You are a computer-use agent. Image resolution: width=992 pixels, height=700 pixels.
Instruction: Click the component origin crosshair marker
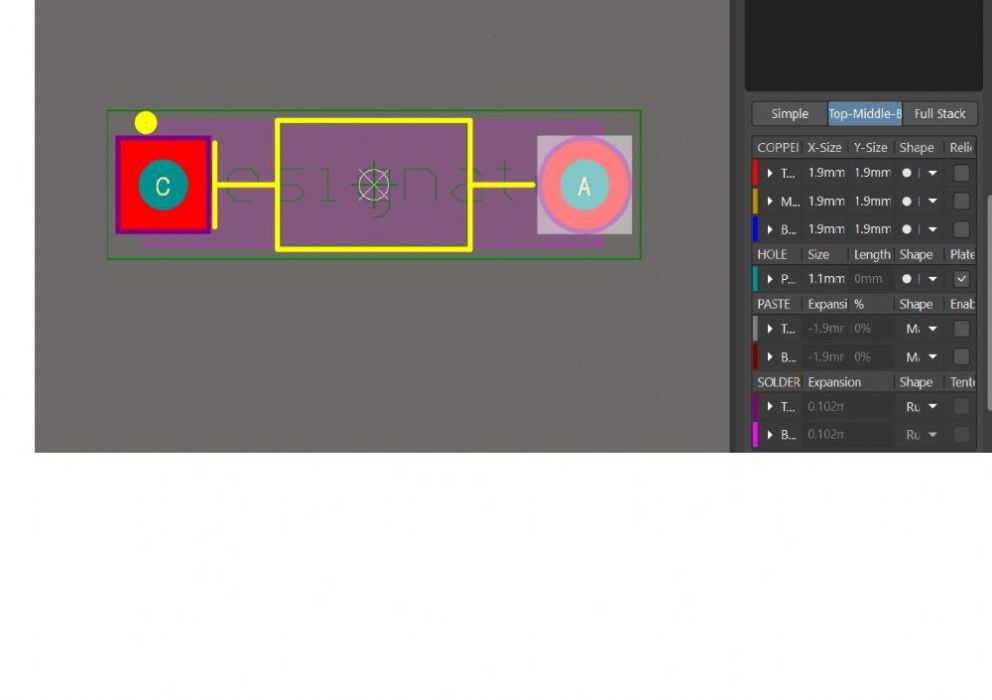(x=374, y=184)
